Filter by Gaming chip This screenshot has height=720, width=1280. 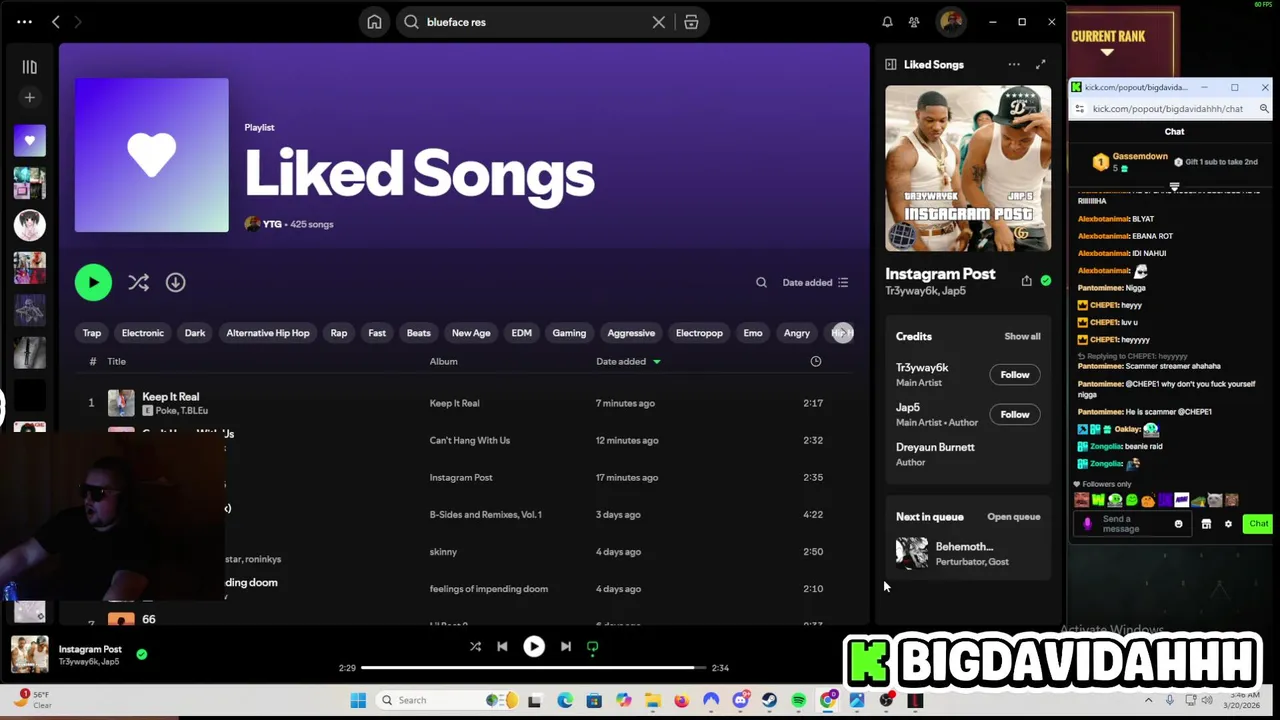[x=569, y=333]
